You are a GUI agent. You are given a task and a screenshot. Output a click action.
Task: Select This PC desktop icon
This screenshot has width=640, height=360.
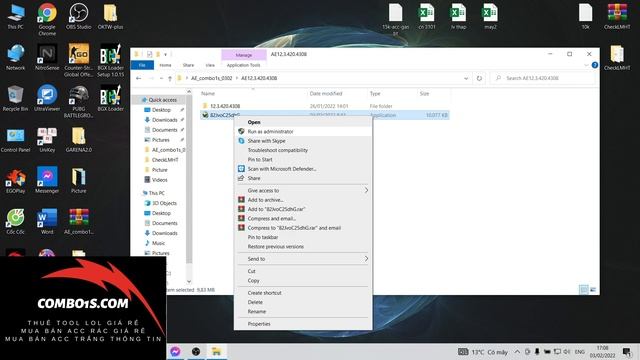click(x=16, y=16)
